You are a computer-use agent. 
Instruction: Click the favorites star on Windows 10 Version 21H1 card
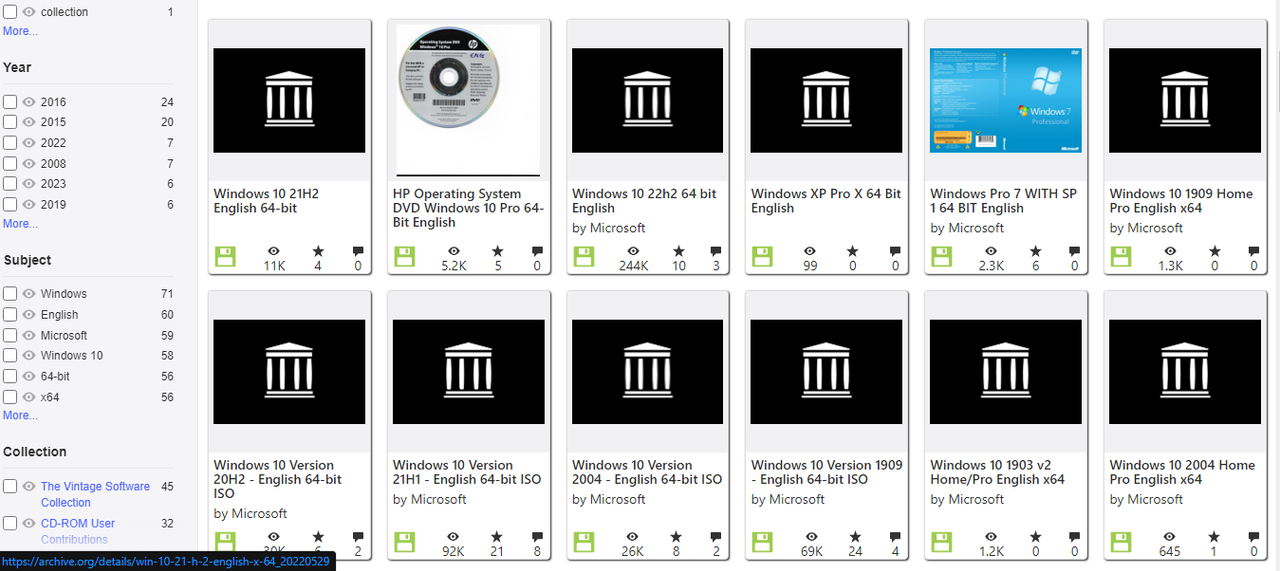click(497, 537)
